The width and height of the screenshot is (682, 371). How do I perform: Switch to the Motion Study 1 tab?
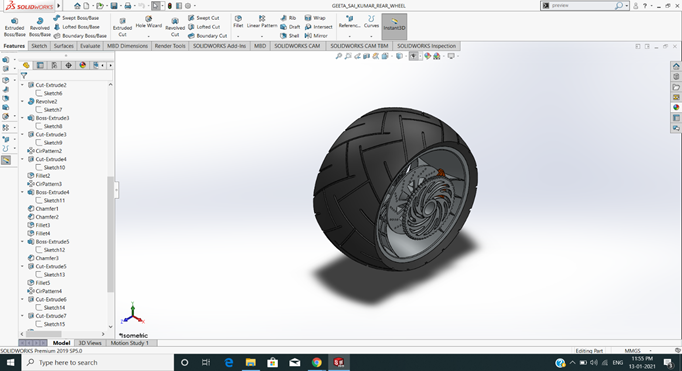pyautogui.click(x=130, y=343)
